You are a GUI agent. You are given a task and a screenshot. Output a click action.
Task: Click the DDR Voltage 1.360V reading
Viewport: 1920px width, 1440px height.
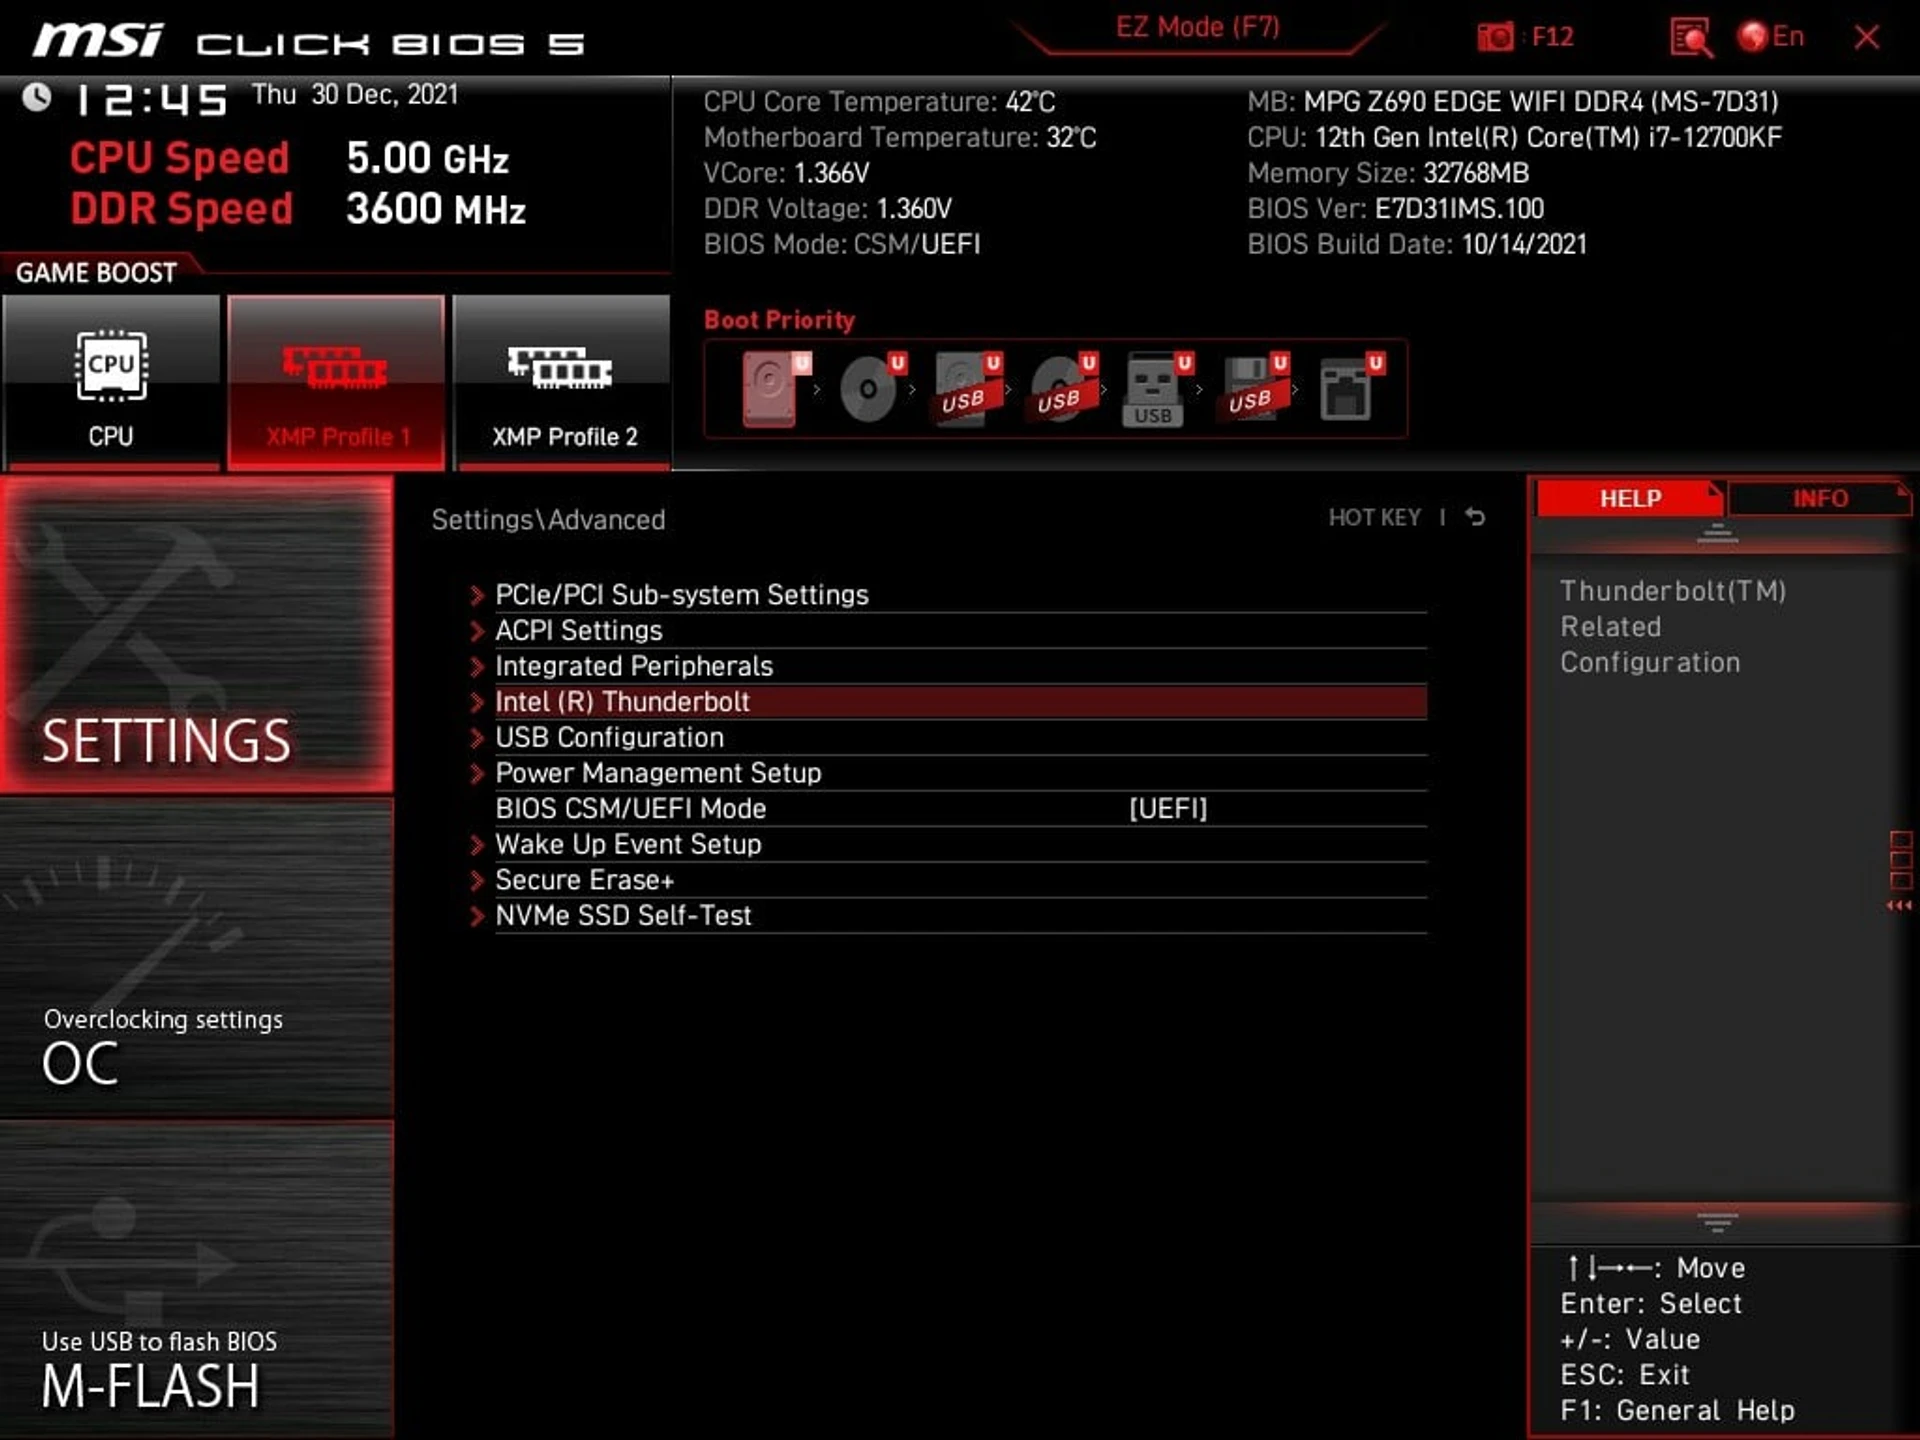coord(827,209)
